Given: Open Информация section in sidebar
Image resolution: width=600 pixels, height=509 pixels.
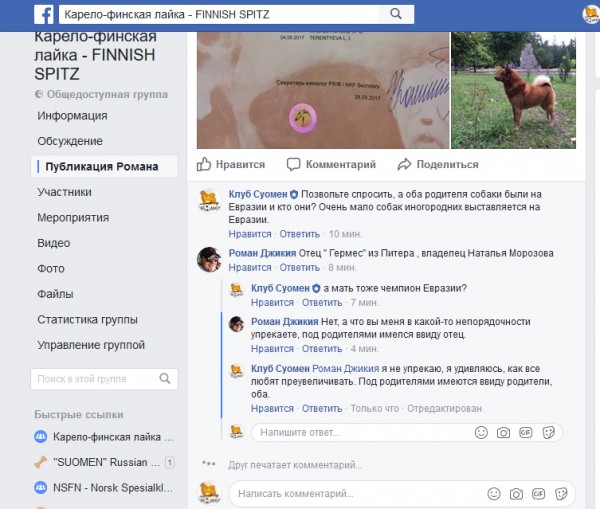Looking at the screenshot, I should click(72, 116).
